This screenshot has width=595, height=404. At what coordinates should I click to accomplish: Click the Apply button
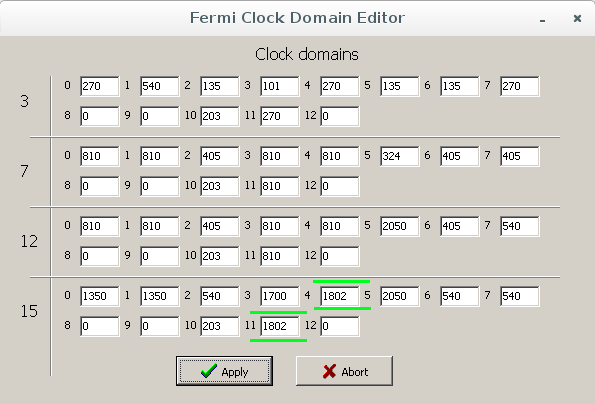click(x=224, y=371)
